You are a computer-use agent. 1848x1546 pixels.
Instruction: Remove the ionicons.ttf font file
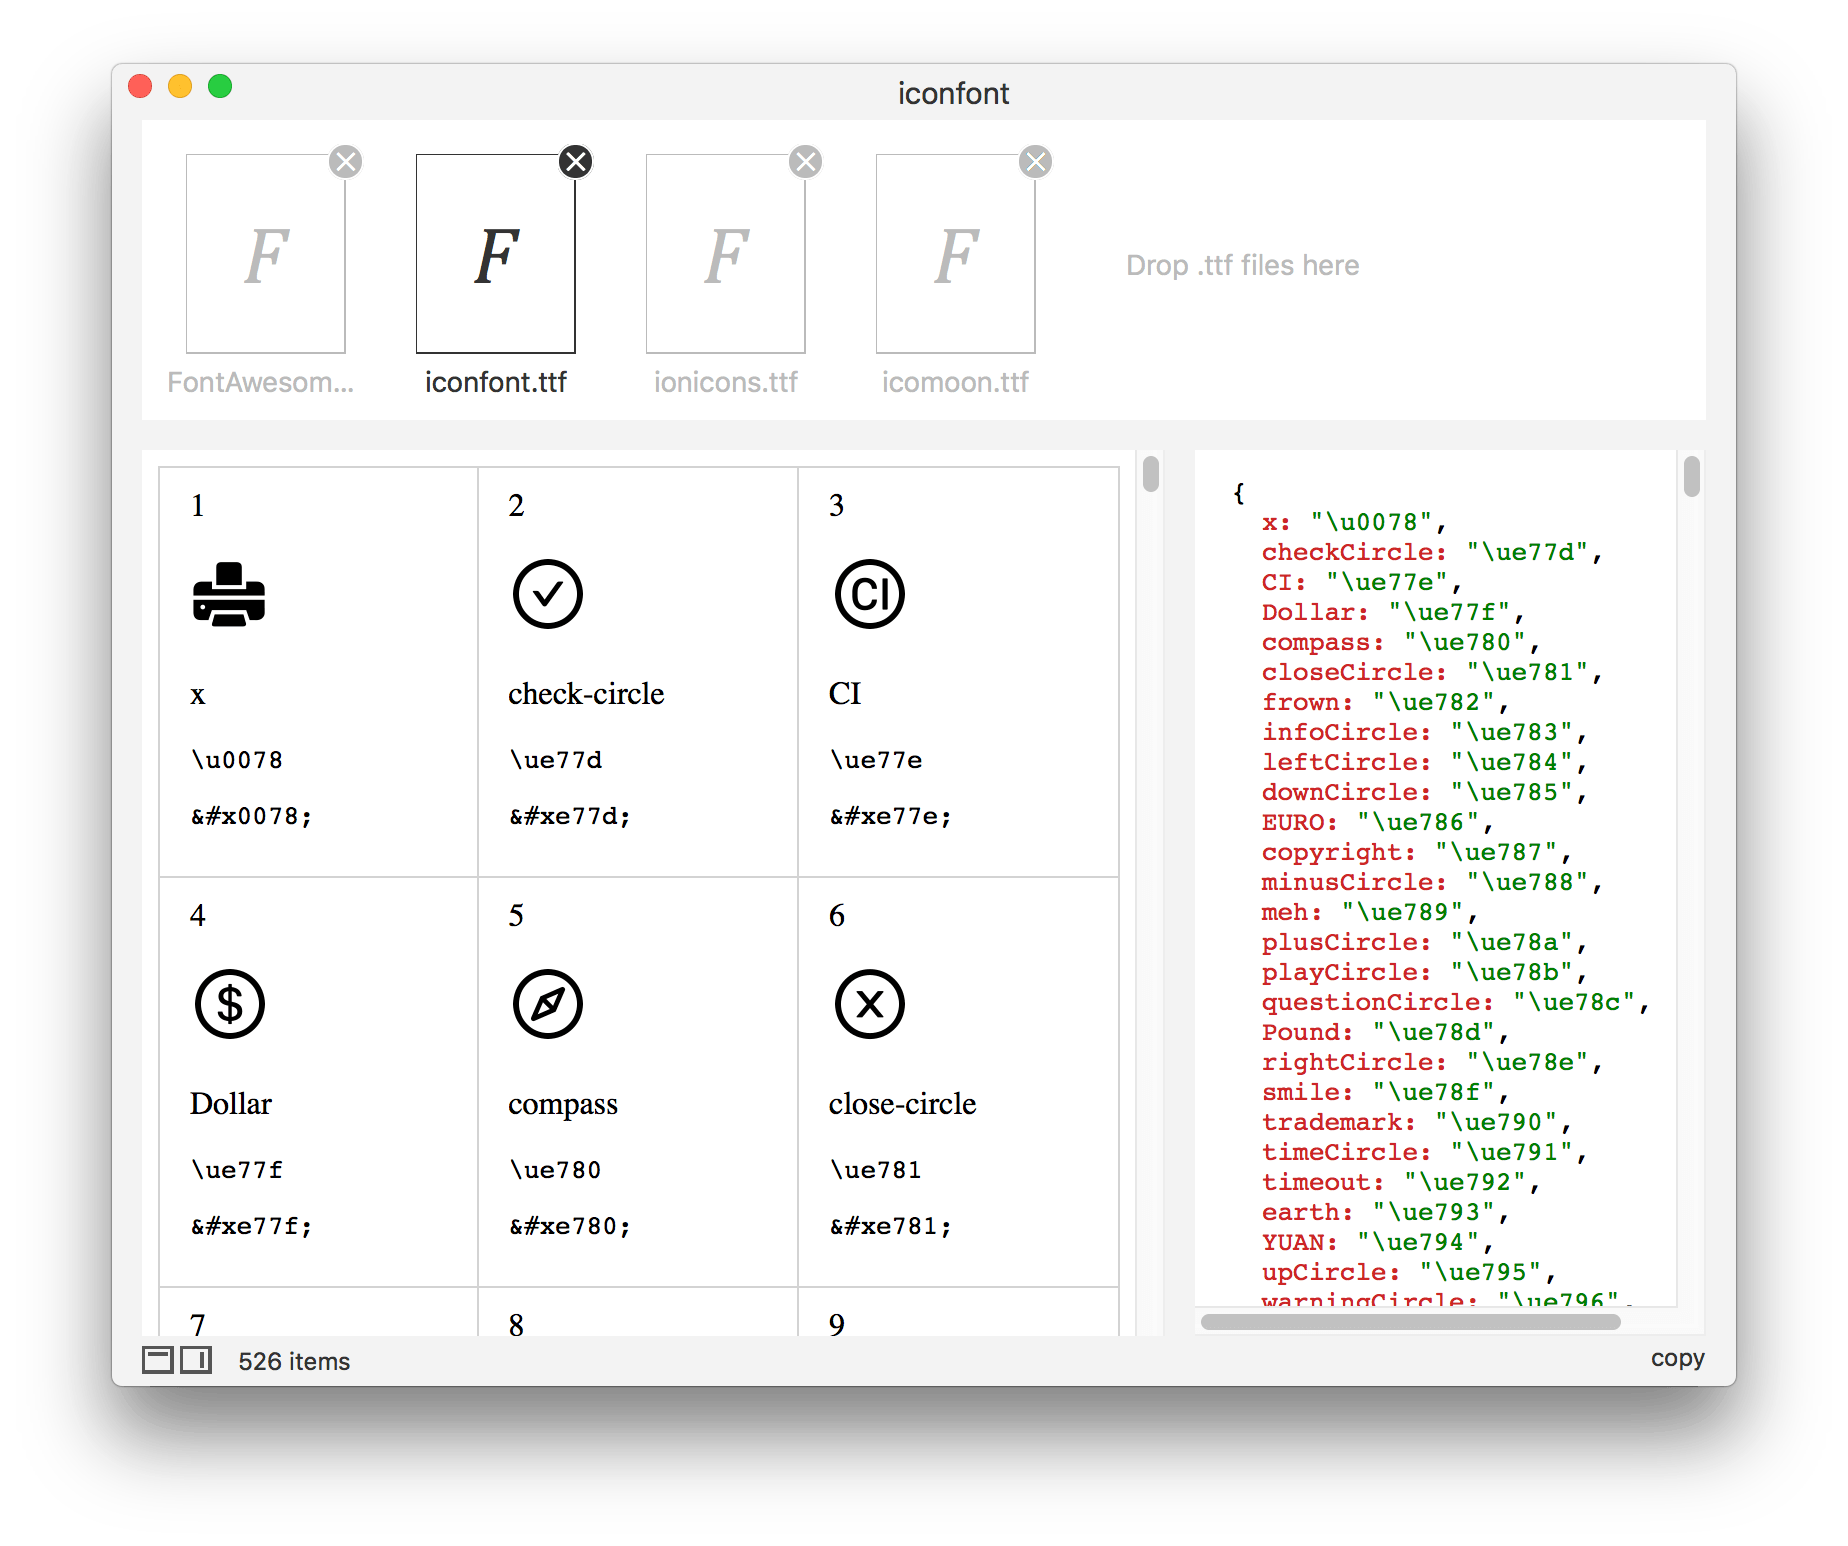point(806,161)
